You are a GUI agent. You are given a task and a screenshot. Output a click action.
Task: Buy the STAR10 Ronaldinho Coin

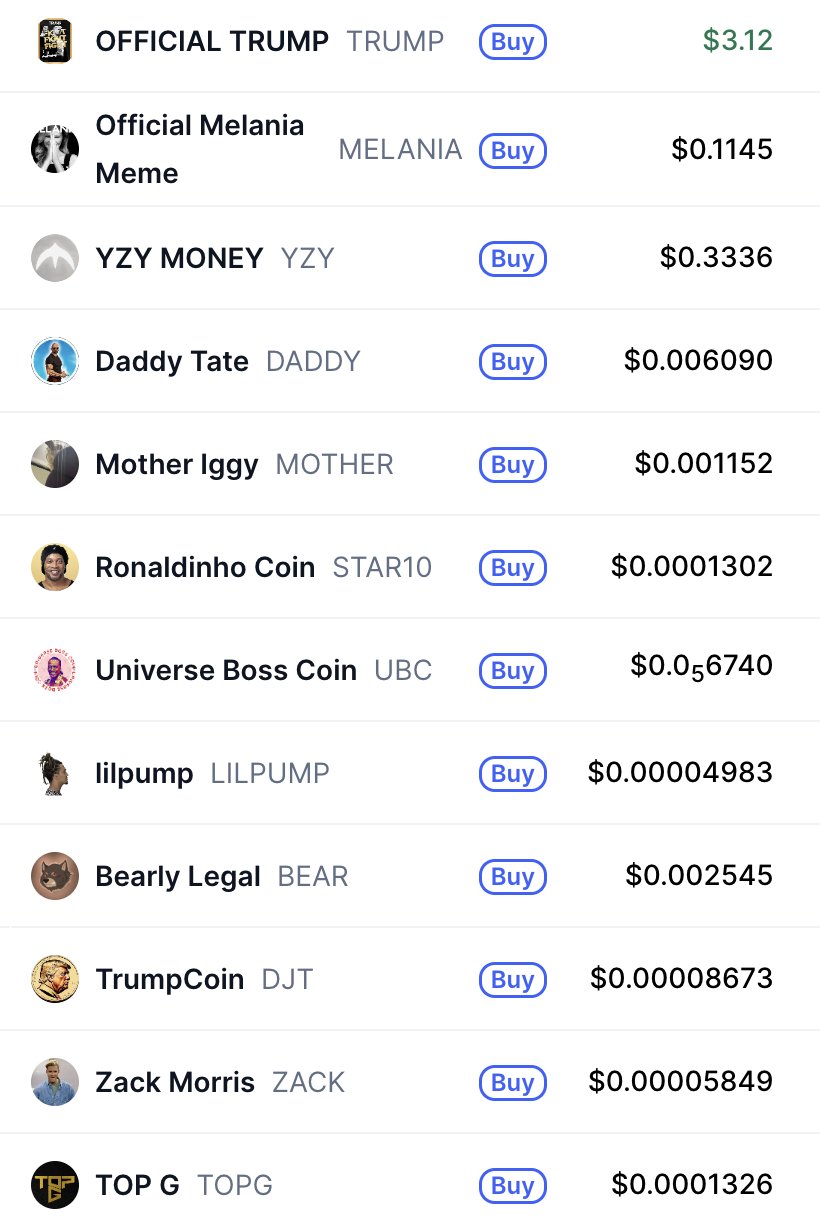click(512, 568)
